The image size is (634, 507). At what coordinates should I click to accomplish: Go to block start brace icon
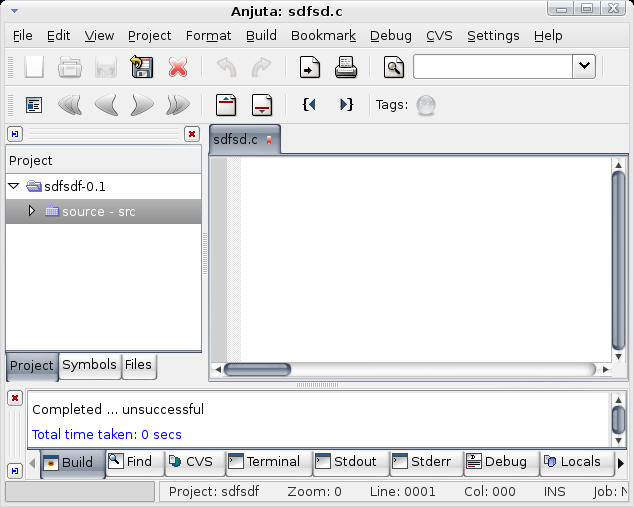309,105
